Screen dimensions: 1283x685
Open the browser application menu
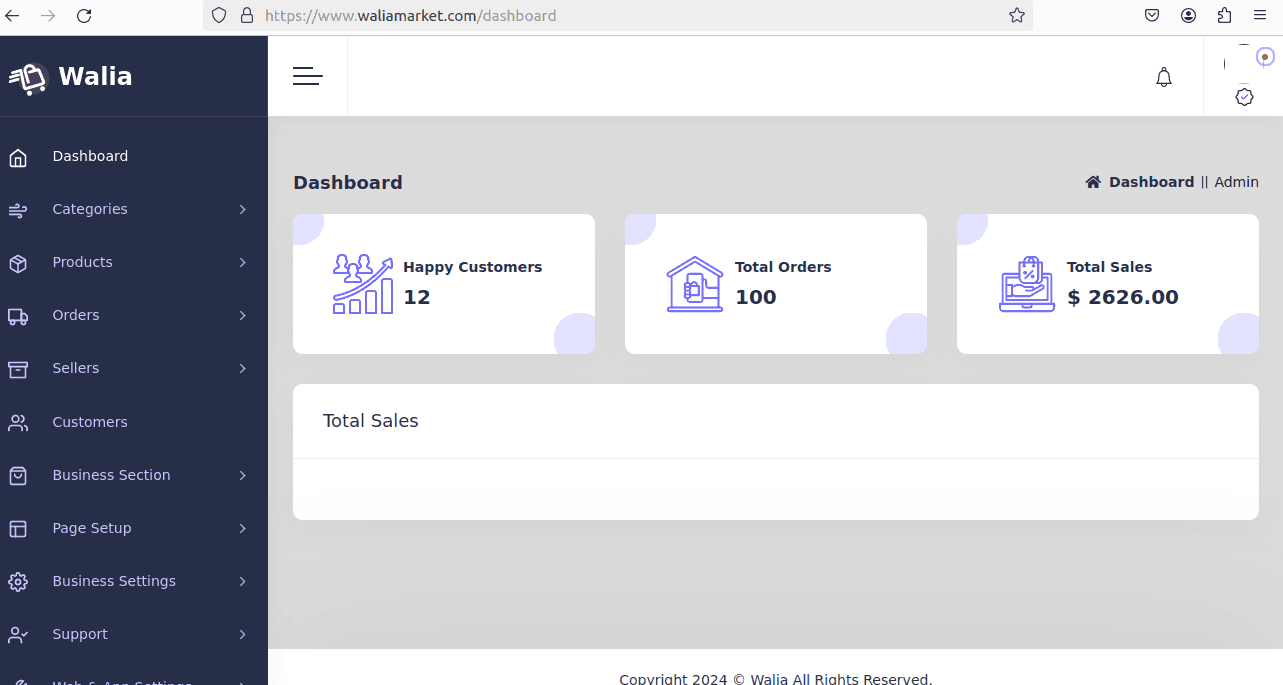1259,15
